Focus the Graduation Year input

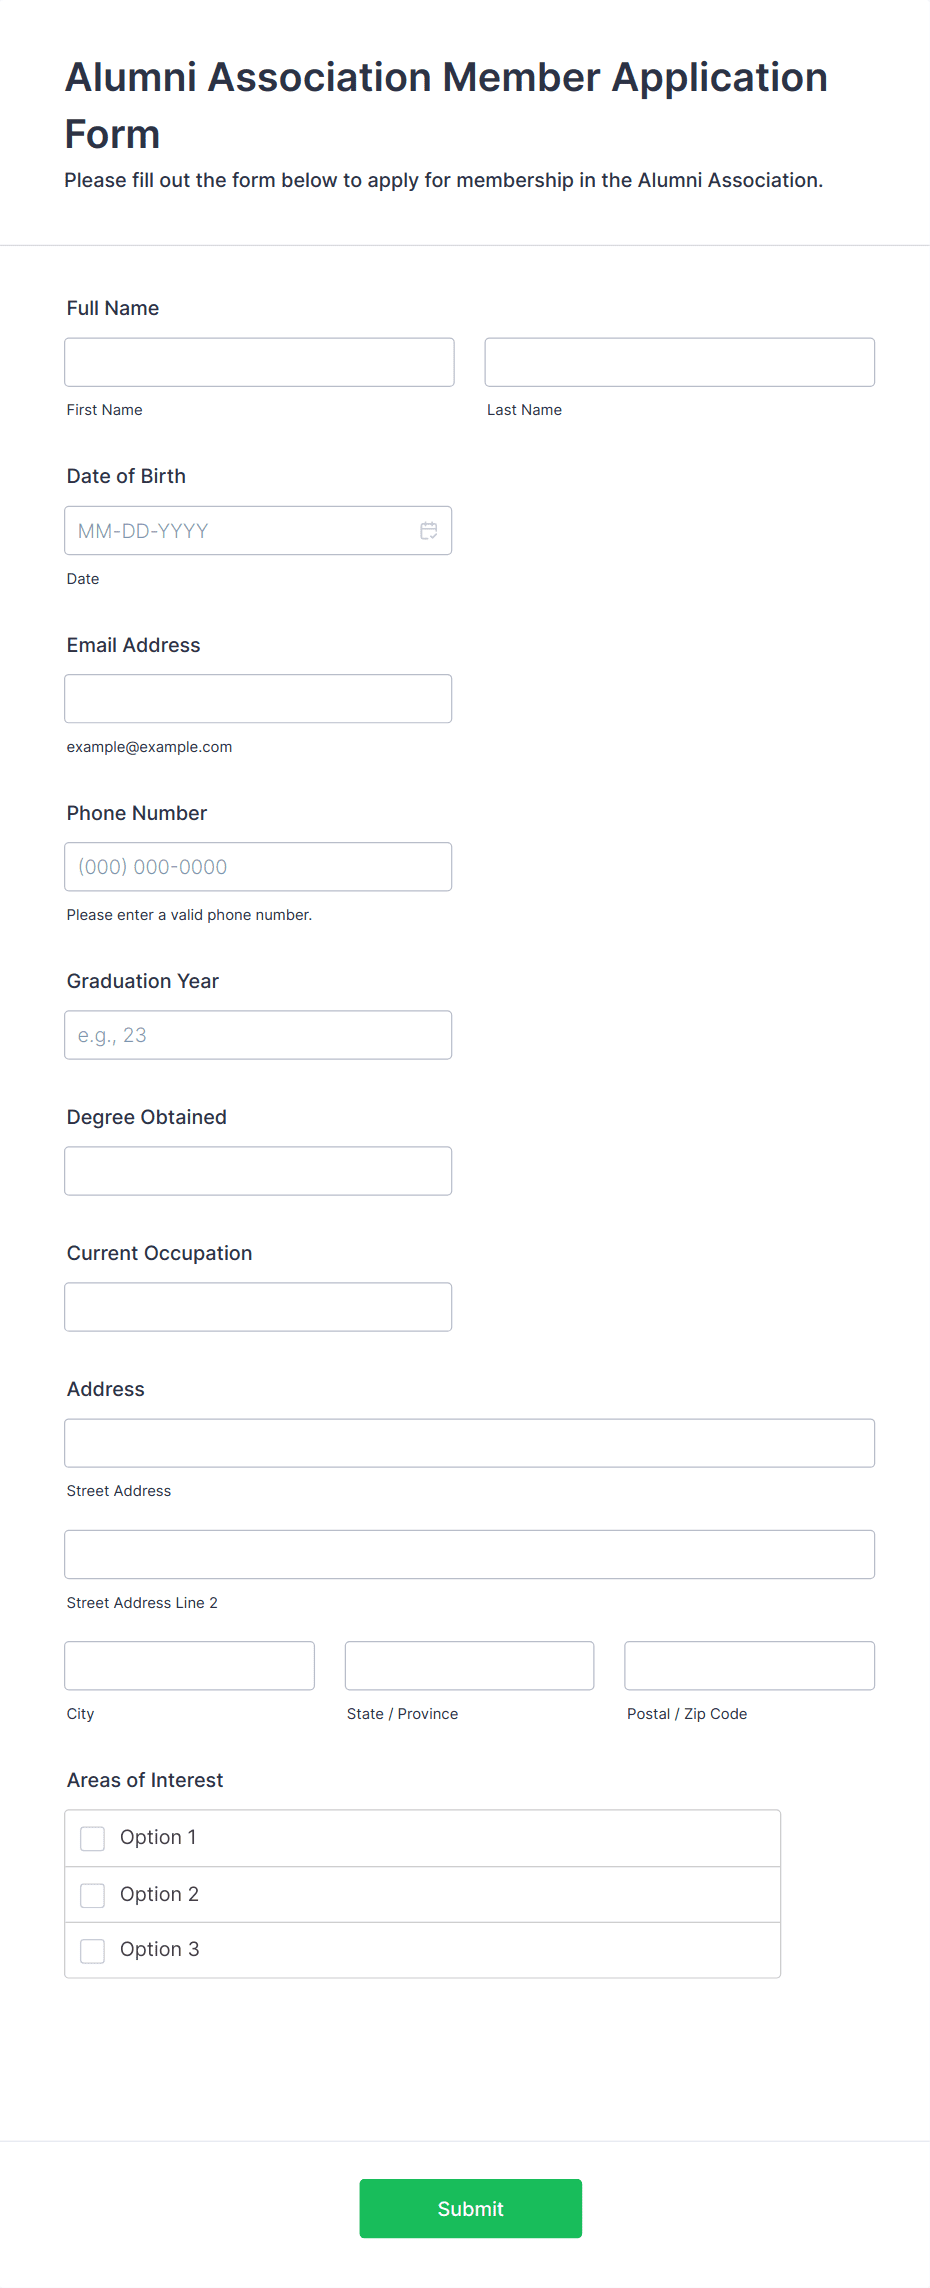[x=258, y=1035]
